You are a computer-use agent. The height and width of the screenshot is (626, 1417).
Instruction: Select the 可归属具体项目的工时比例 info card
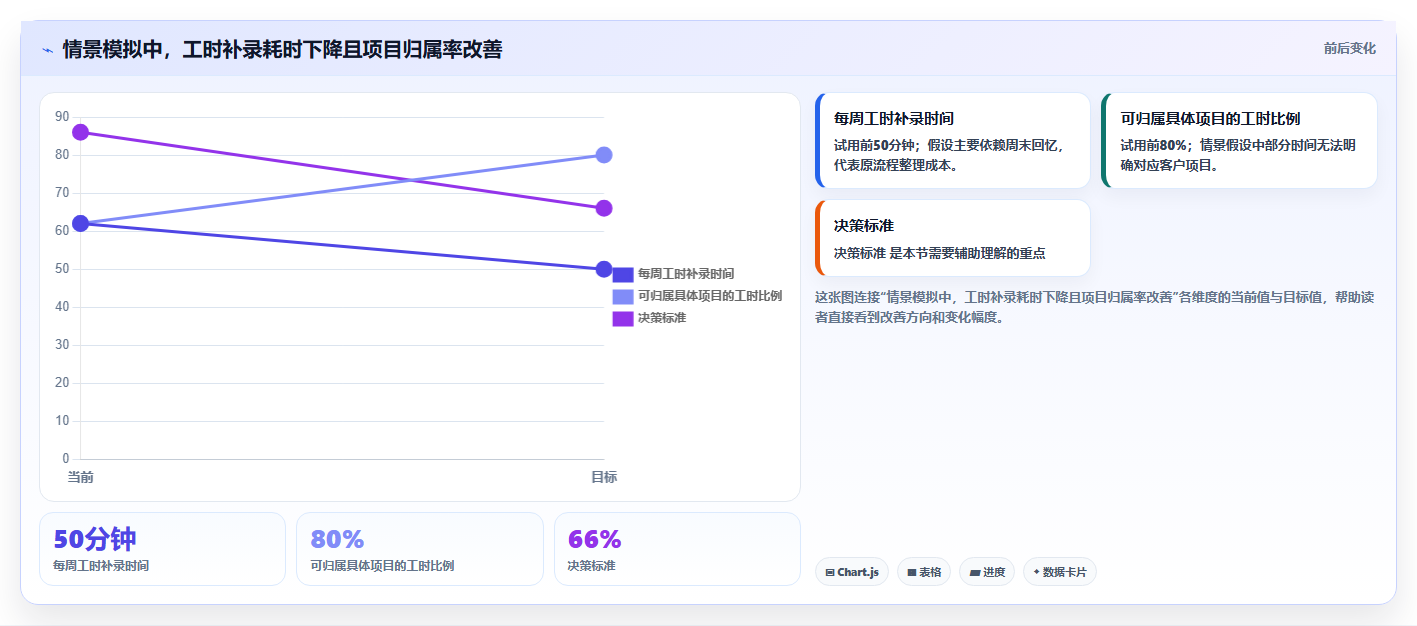click(1239, 141)
